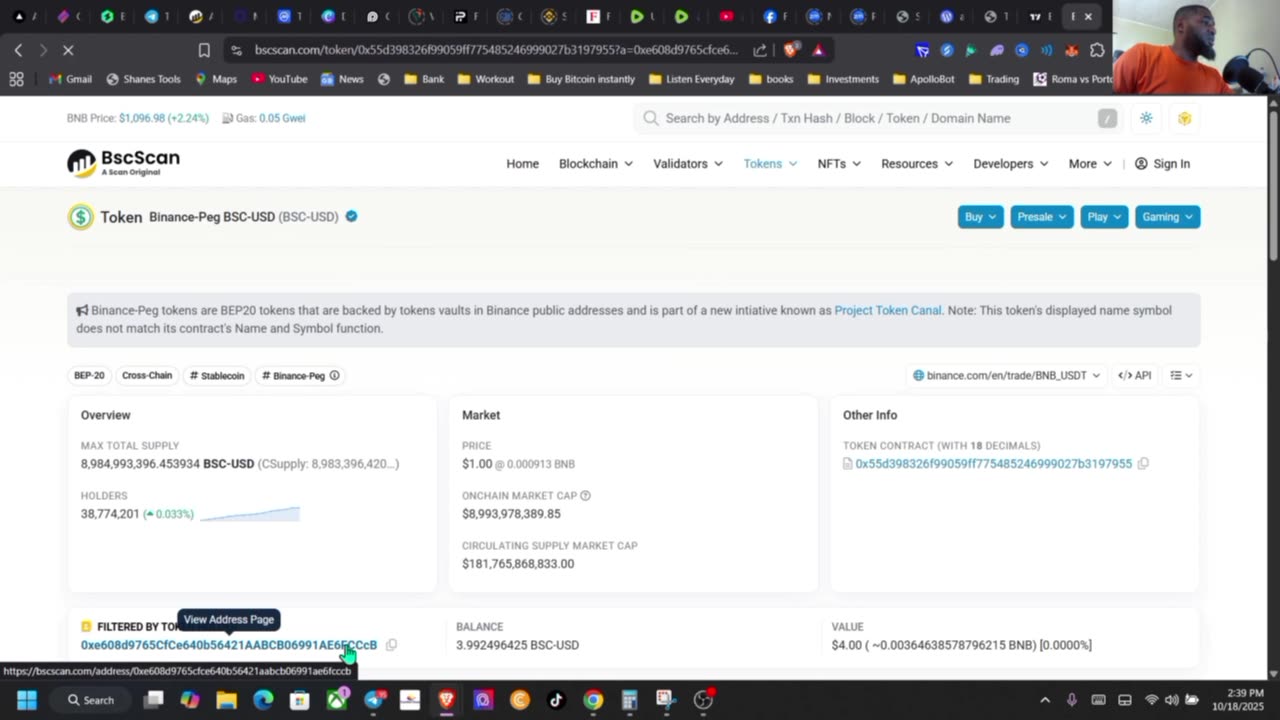This screenshot has height=720, width=1280.
Task: Open the Calculator from taskbar
Action: [x=630, y=700]
